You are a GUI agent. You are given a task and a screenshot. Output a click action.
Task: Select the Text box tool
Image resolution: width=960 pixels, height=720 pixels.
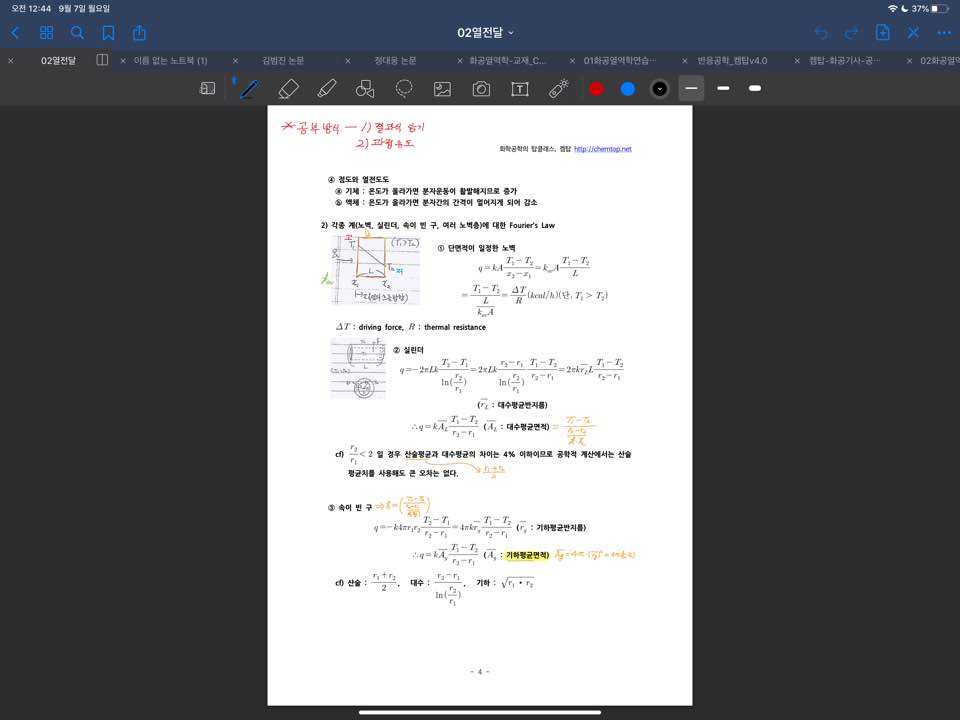[x=520, y=89]
